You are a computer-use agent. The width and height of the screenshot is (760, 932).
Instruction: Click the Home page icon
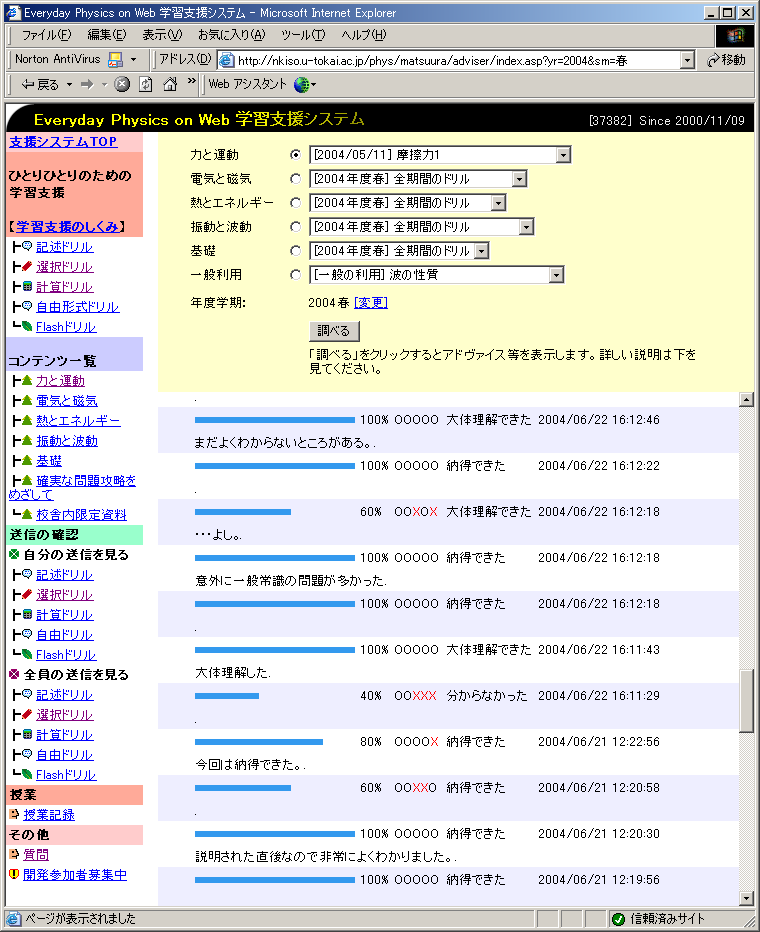(x=171, y=84)
